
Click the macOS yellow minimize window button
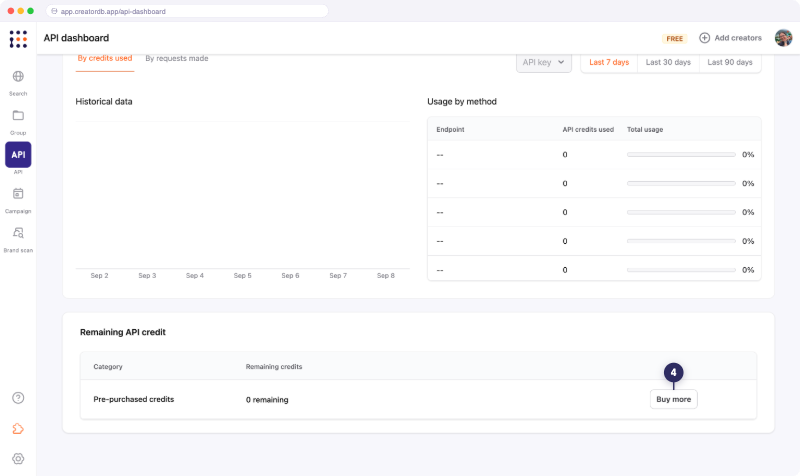point(20,11)
